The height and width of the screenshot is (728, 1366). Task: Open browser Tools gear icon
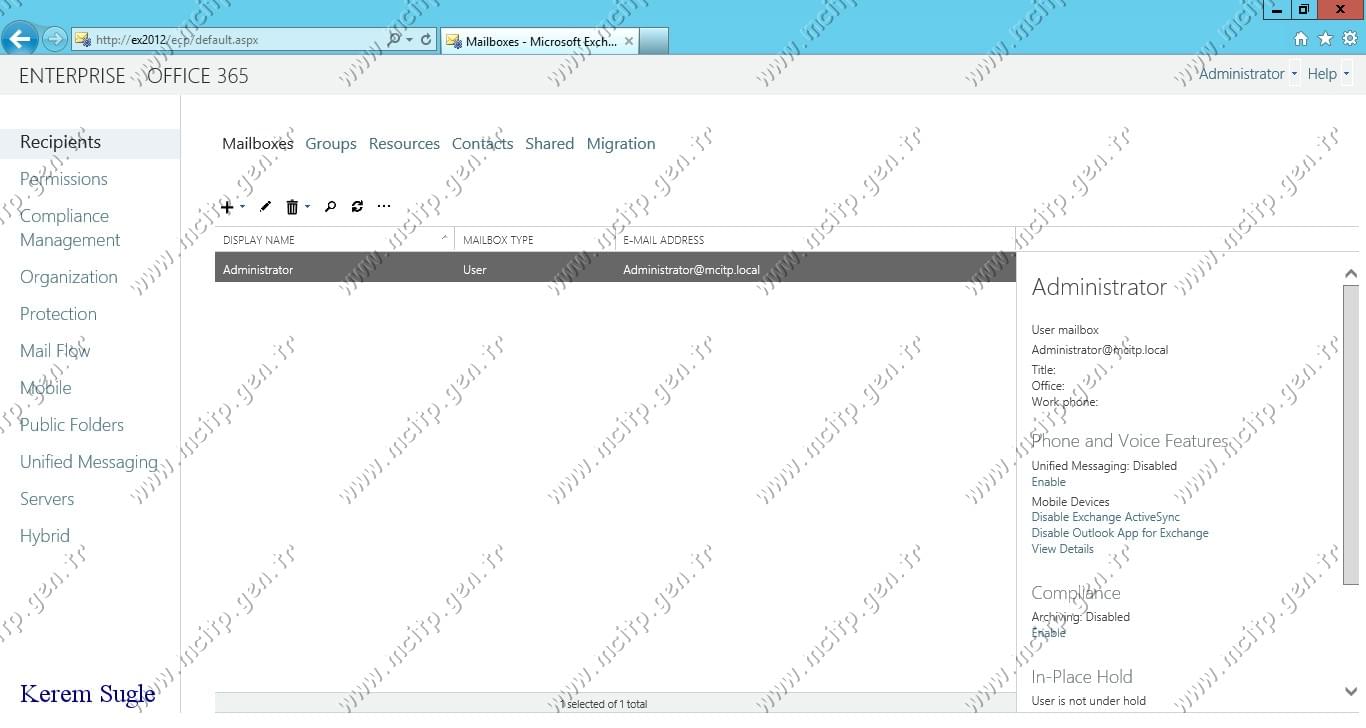click(x=1349, y=39)
